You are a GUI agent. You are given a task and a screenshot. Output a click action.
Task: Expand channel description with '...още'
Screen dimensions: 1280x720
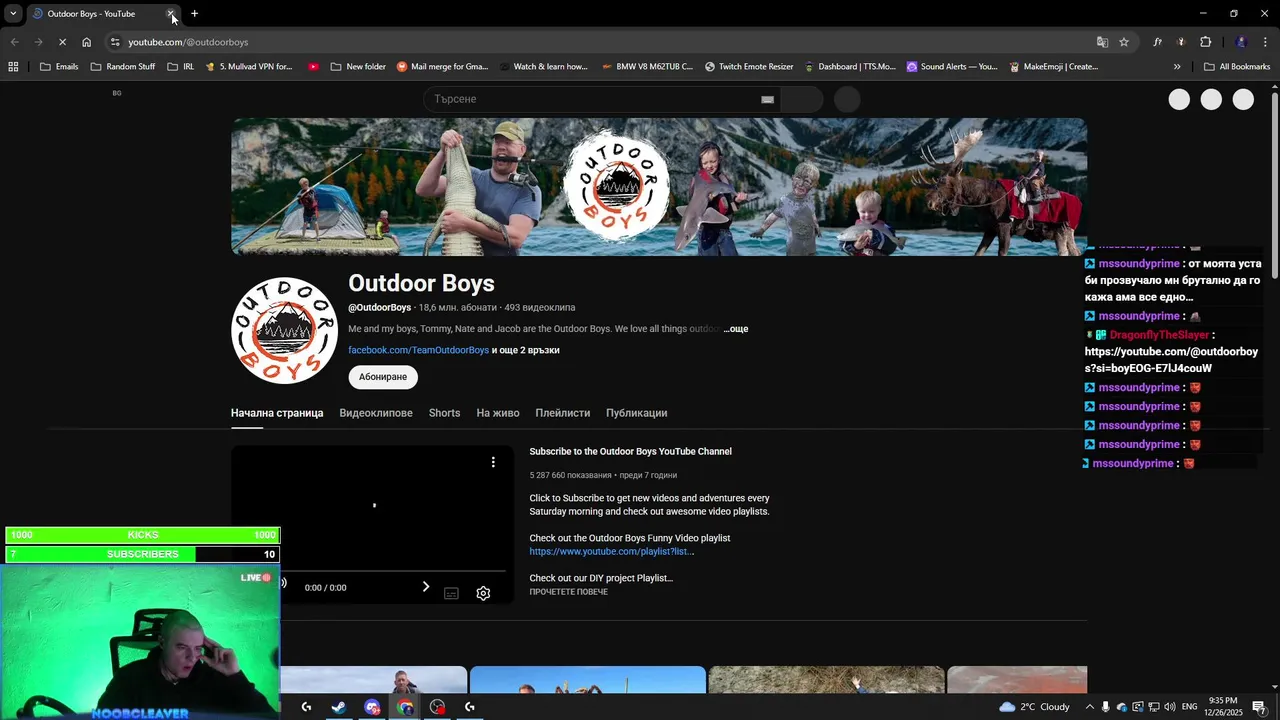[x=736, y=329]
